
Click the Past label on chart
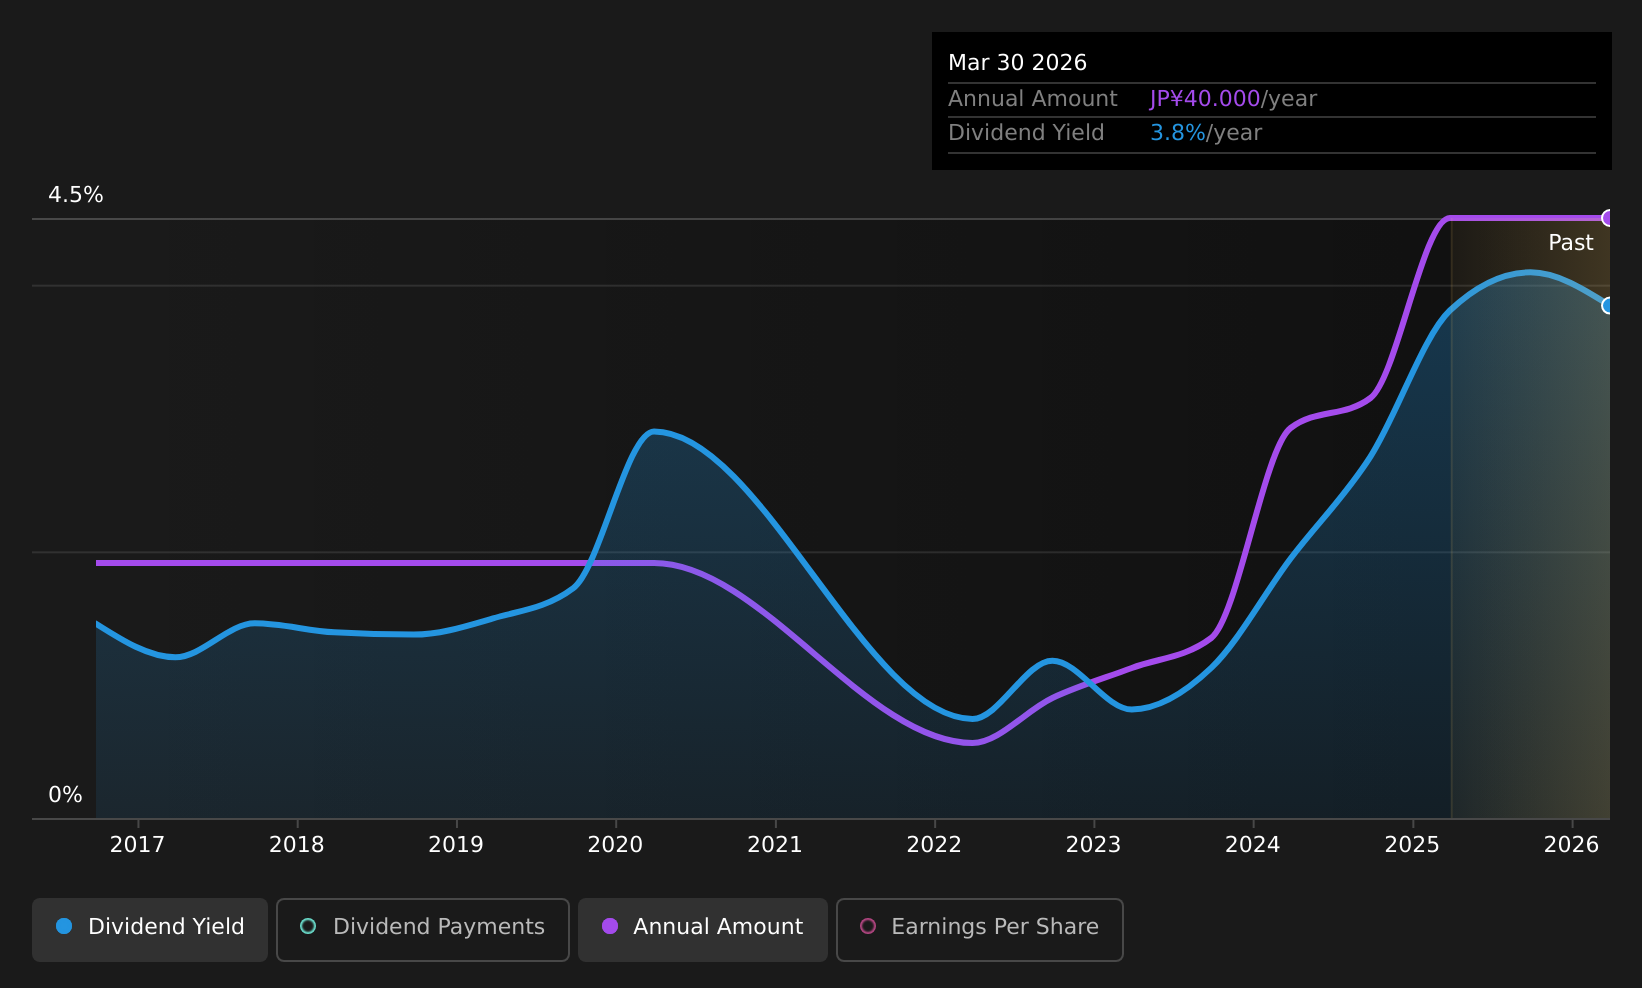click(1570, 243)
